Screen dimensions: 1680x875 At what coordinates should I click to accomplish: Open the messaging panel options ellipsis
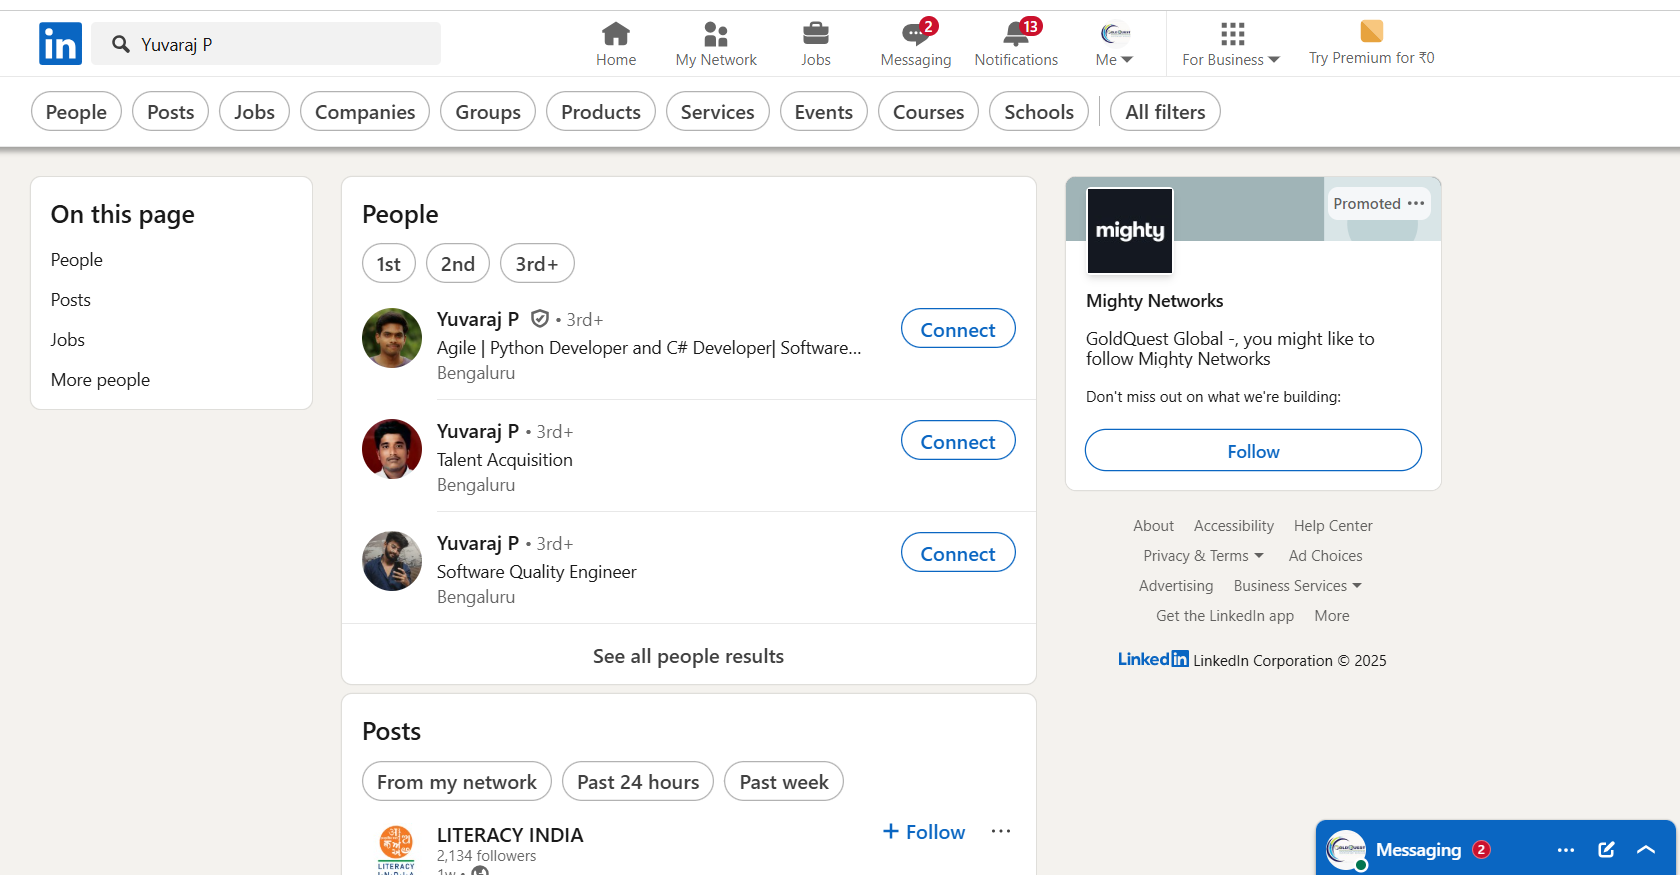1566,850
